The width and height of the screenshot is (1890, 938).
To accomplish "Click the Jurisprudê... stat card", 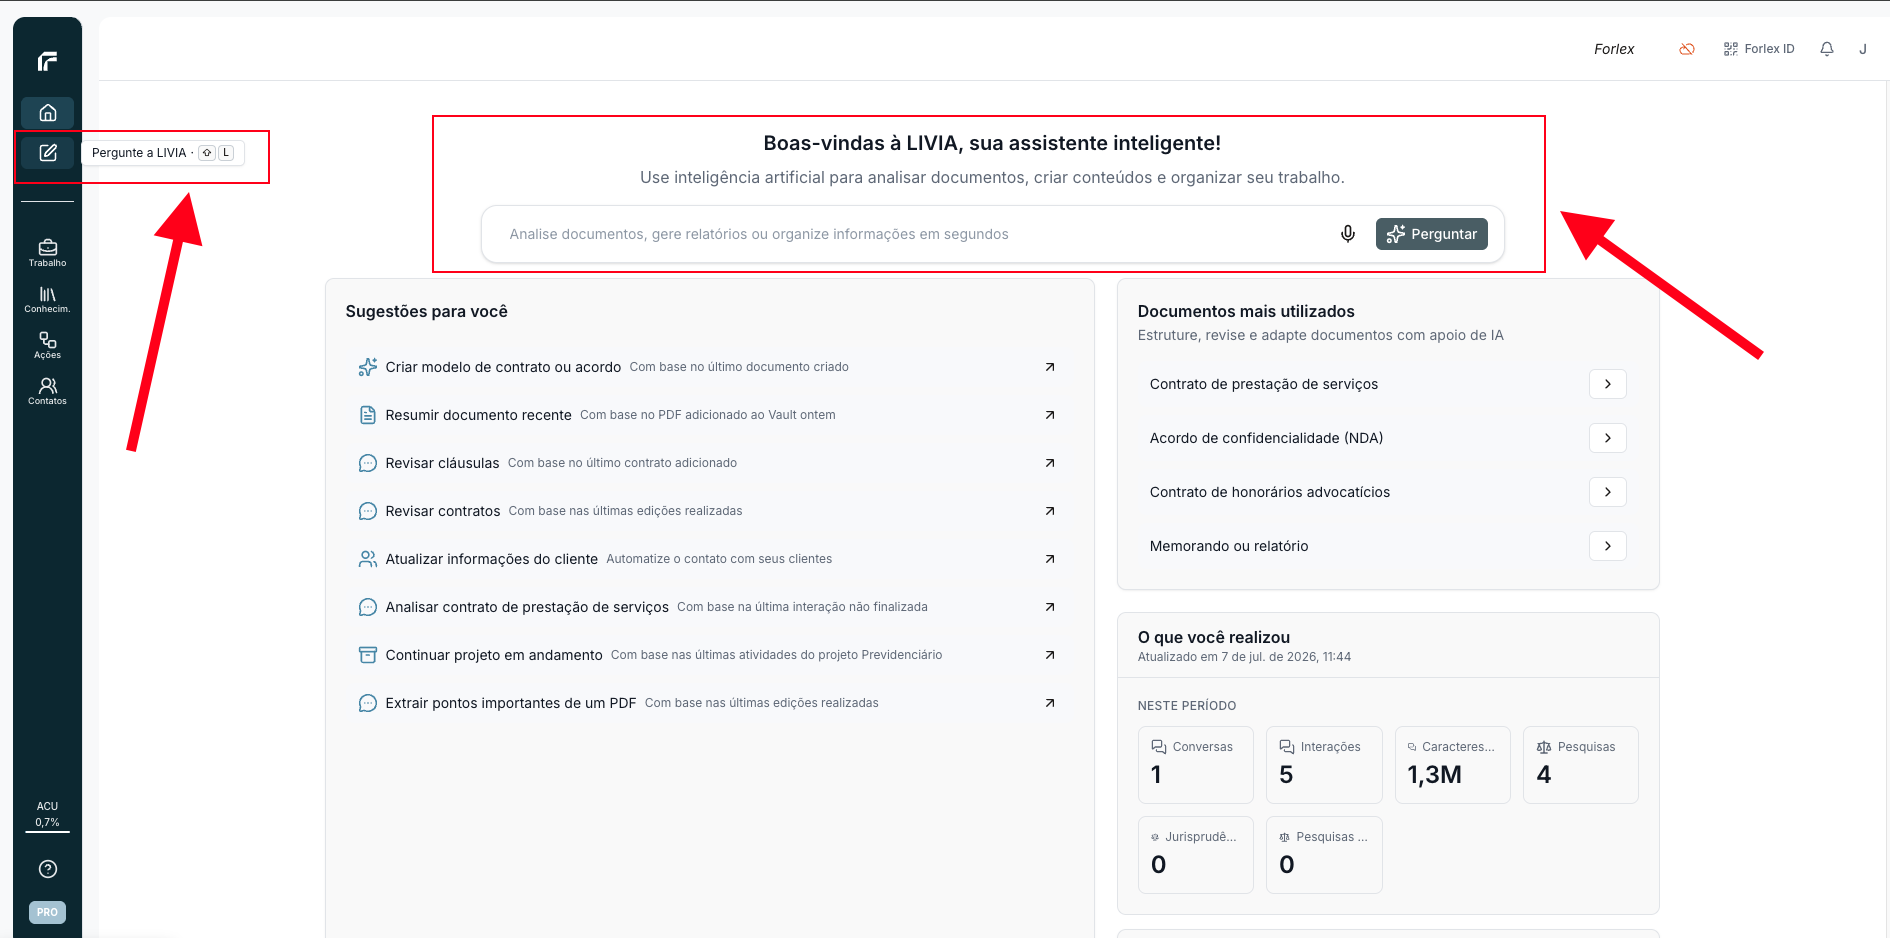I will [1196, 855].
